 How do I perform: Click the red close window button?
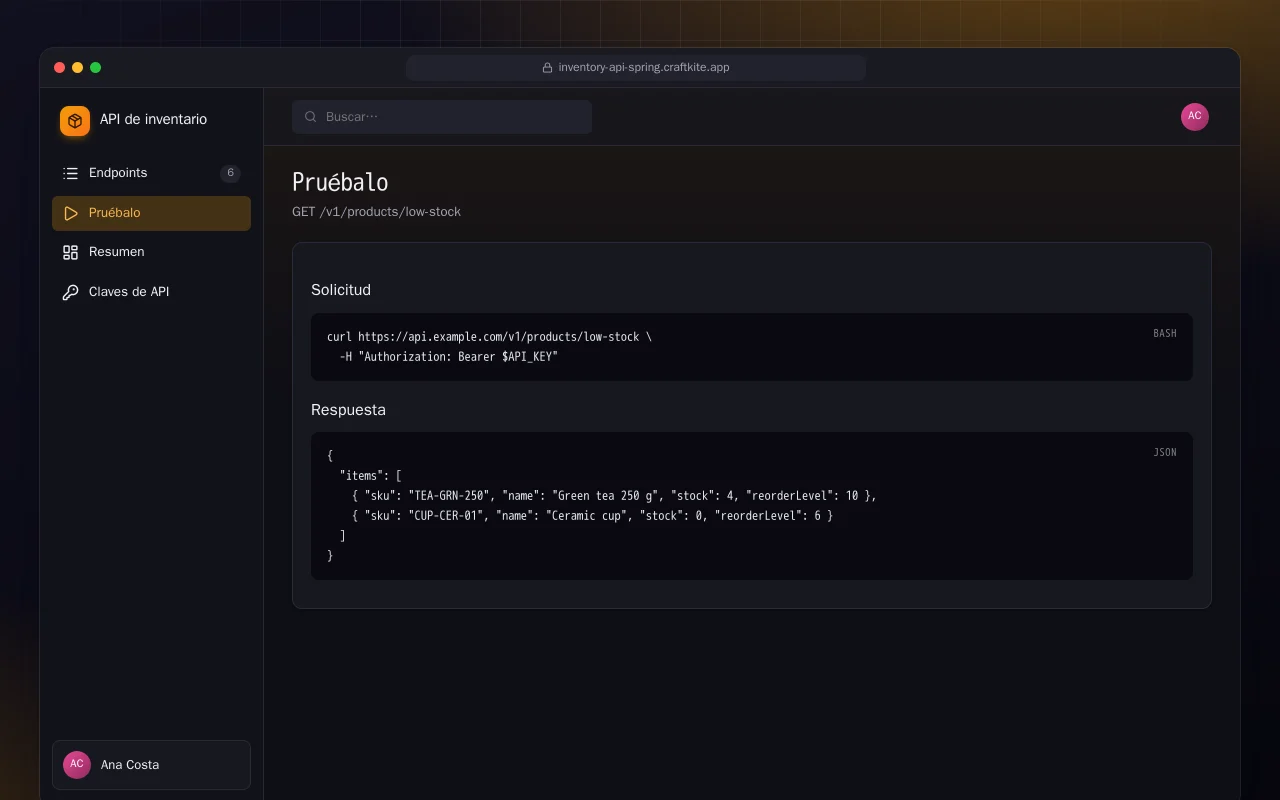point(60,68)
